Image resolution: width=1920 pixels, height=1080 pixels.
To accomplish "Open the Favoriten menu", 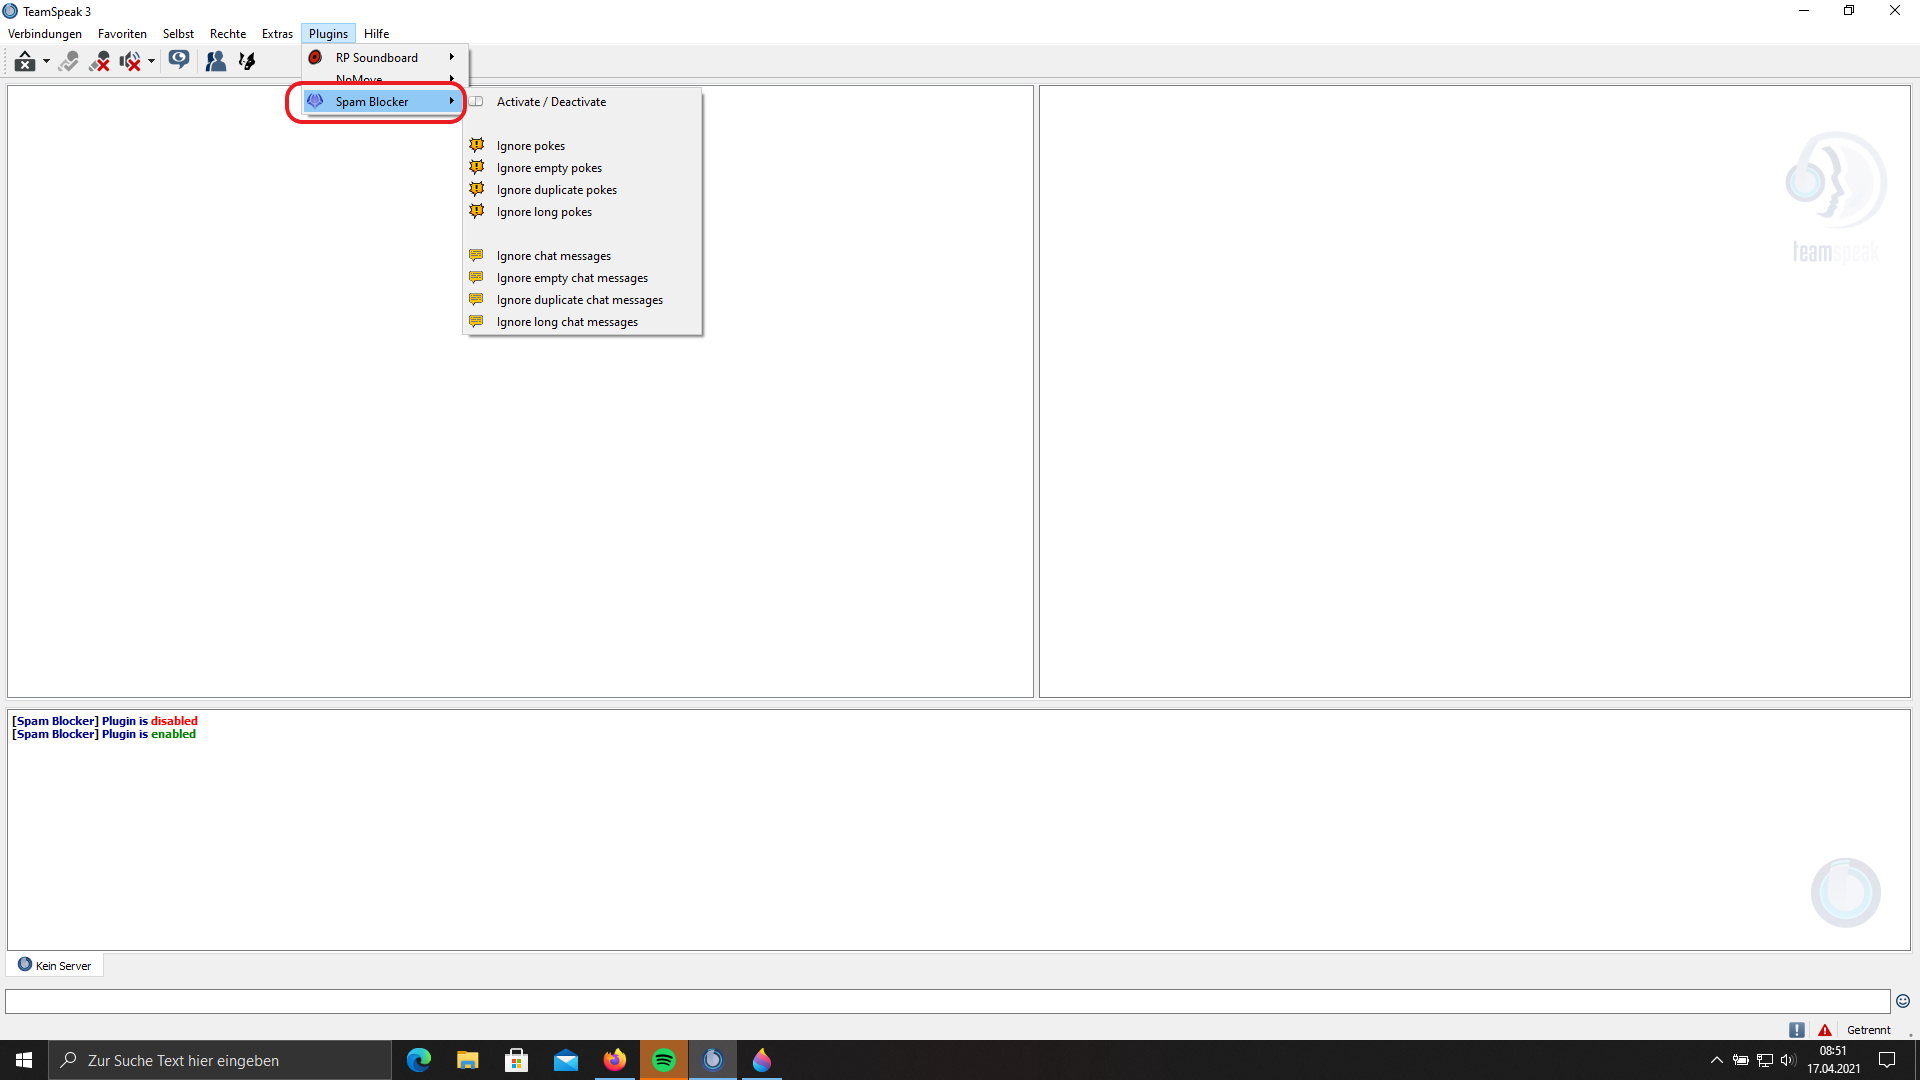I will 122,34.
